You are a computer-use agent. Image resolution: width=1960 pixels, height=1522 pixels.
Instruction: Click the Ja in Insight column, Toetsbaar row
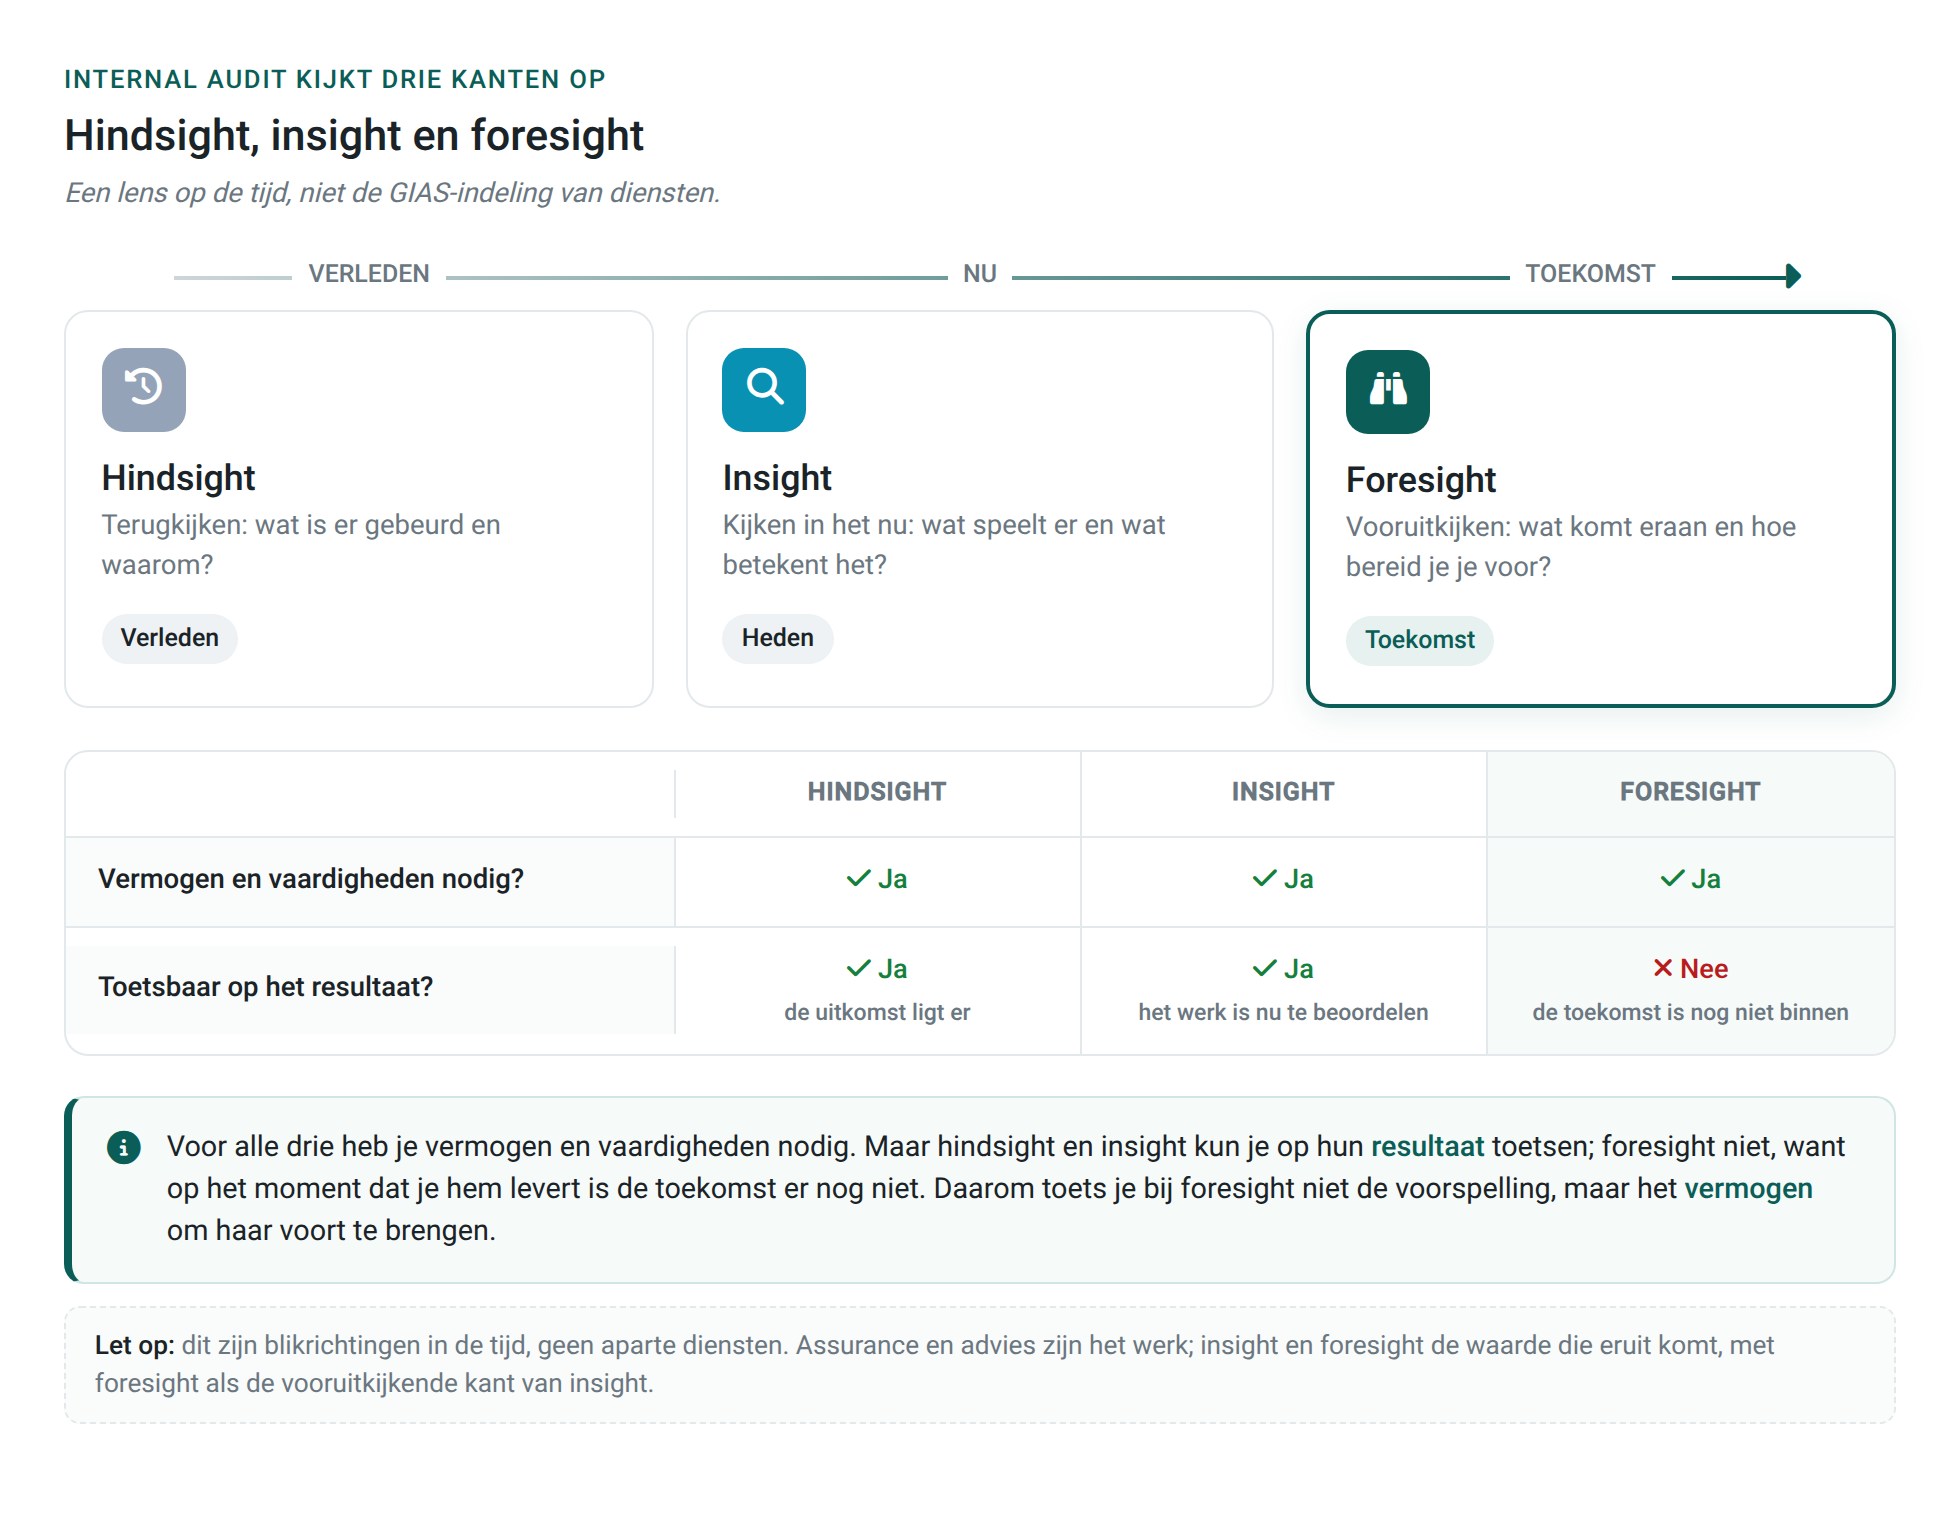1298,969
